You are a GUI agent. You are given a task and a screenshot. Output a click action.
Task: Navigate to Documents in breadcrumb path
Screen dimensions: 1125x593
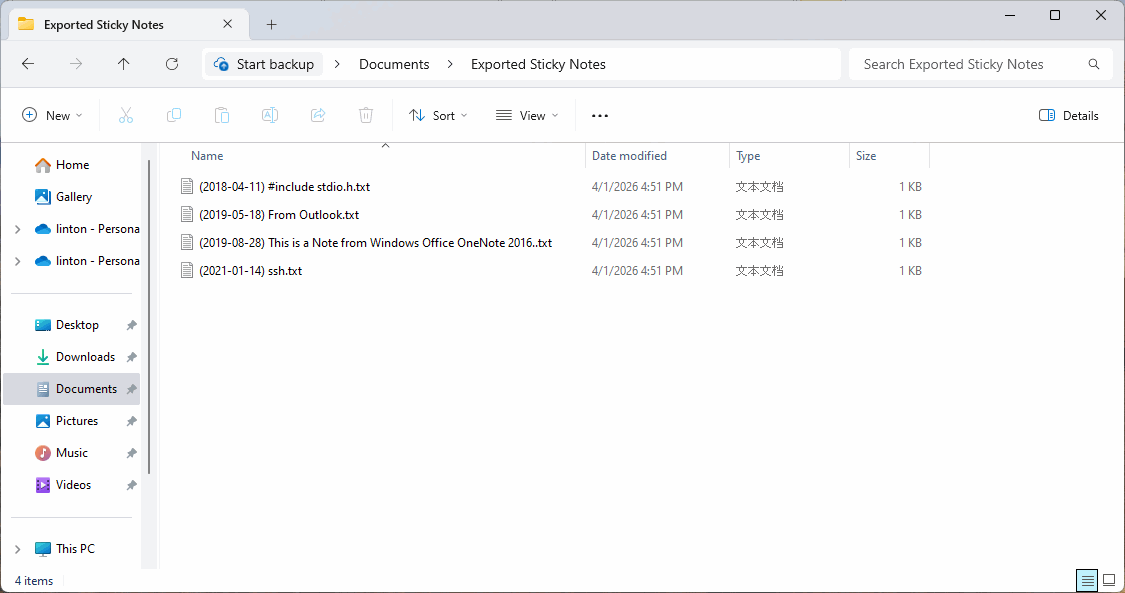(x=394, y=64)
